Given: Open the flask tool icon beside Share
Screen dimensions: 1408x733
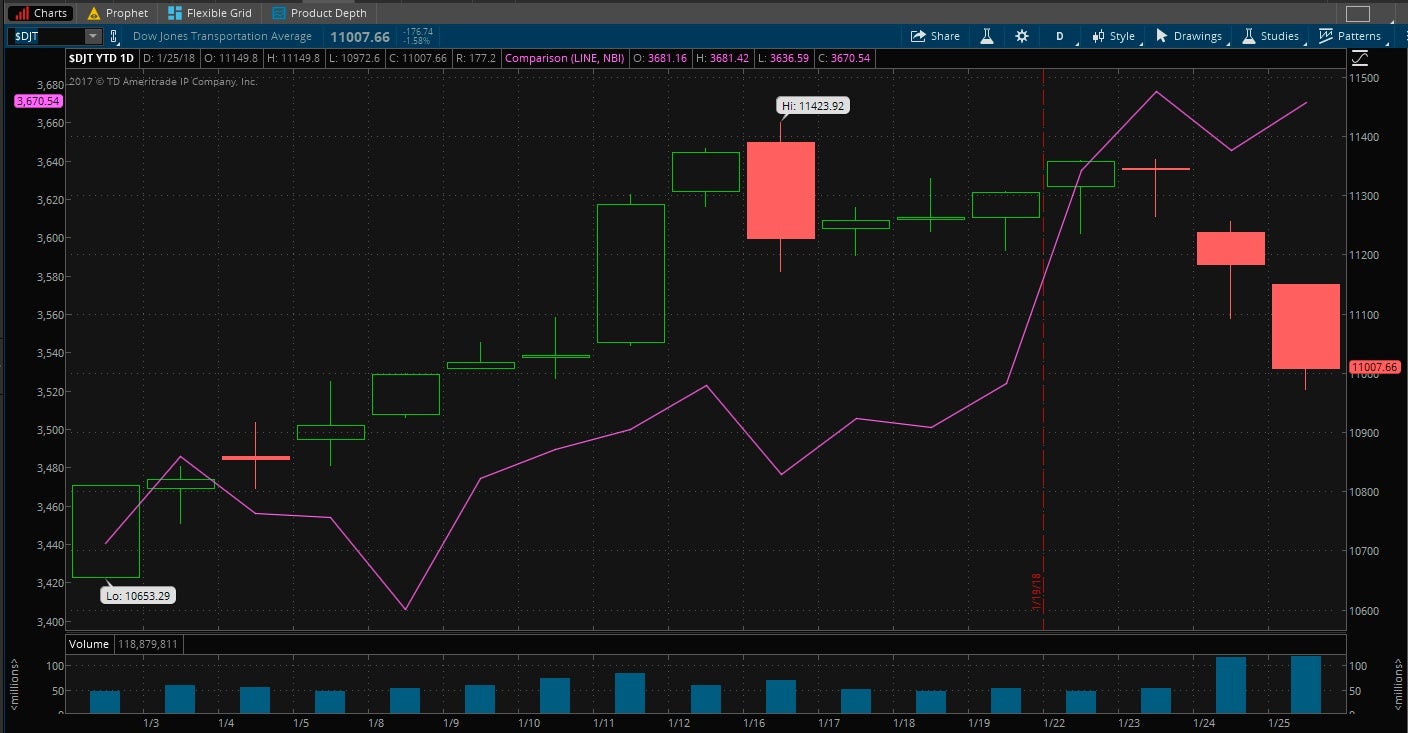Looking at the screenshot, I should coord(986,36).
